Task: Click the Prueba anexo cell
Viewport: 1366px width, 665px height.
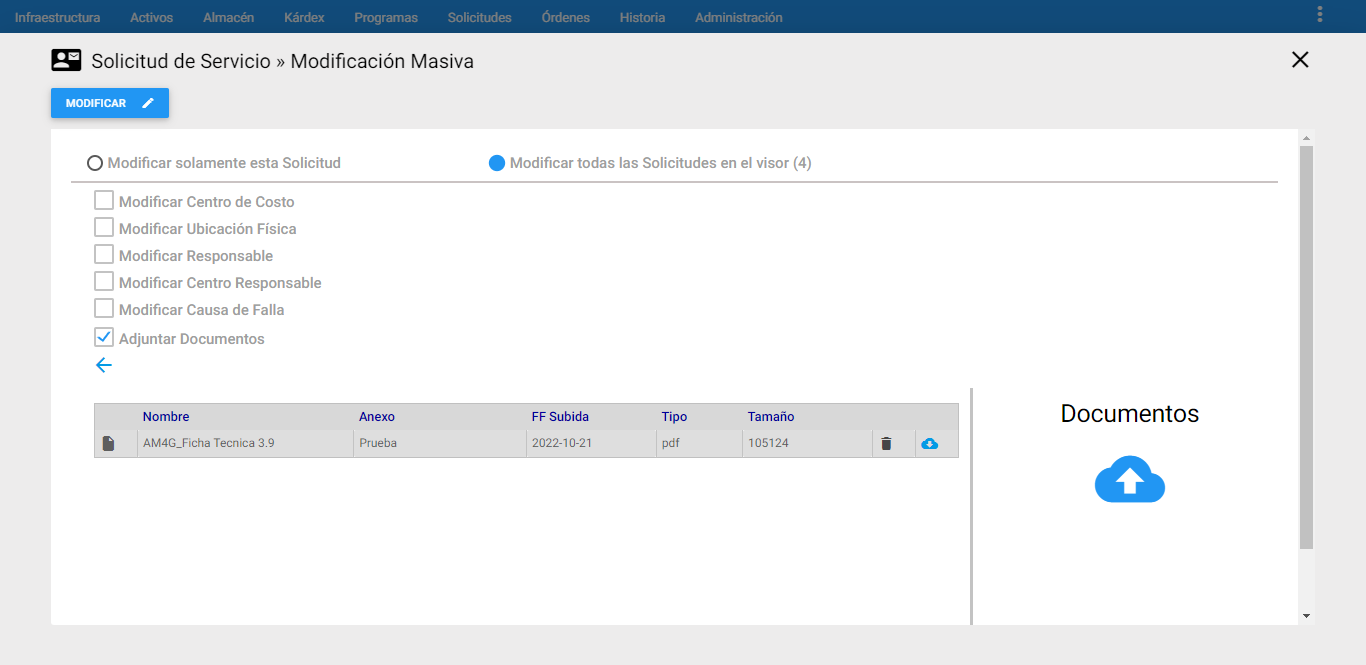Action: [378, 443]
